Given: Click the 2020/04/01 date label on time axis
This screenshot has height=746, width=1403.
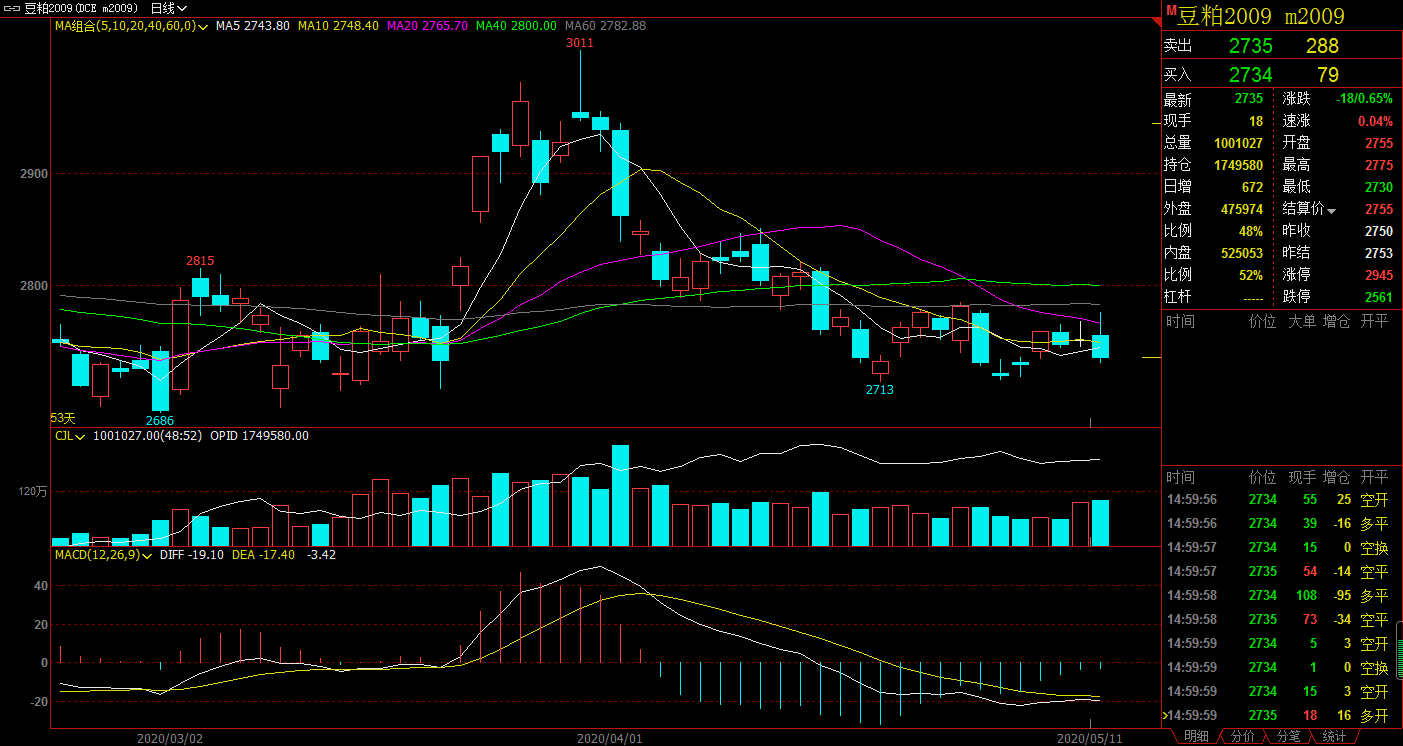Looking at the screenshot, I should [x=609, y=738].
